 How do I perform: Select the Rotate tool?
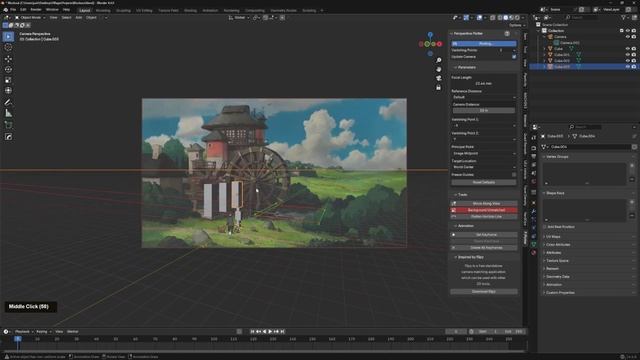tap(8, 69)
